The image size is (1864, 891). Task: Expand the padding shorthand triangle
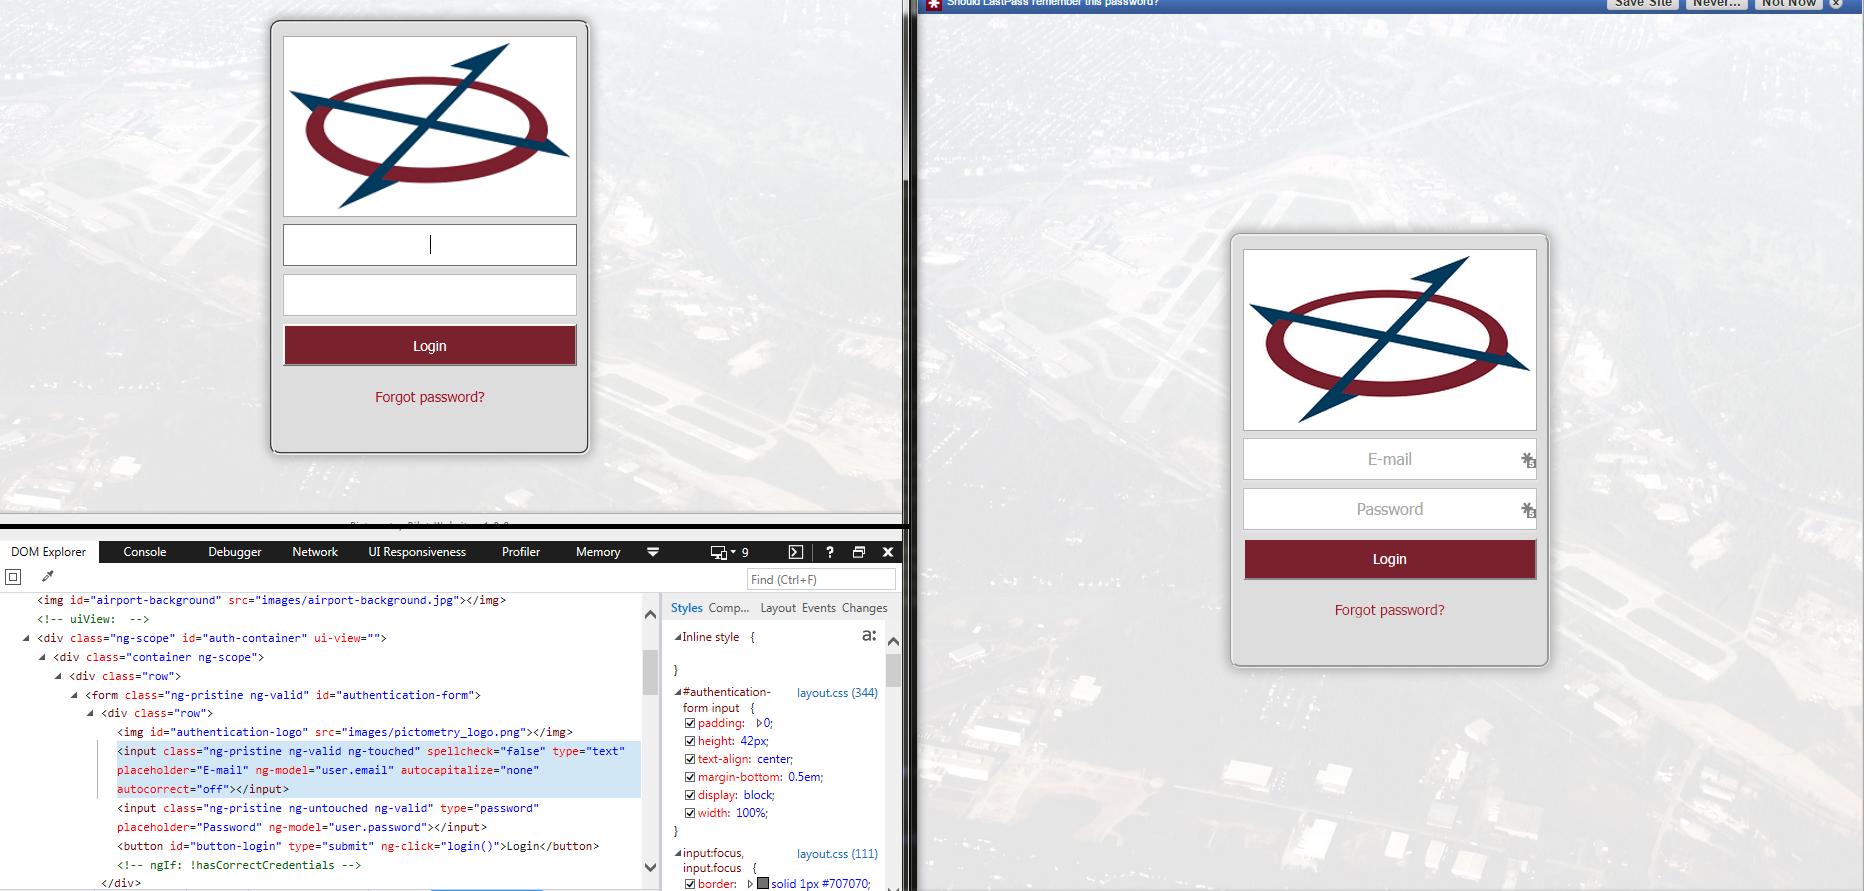click(759, 723)
